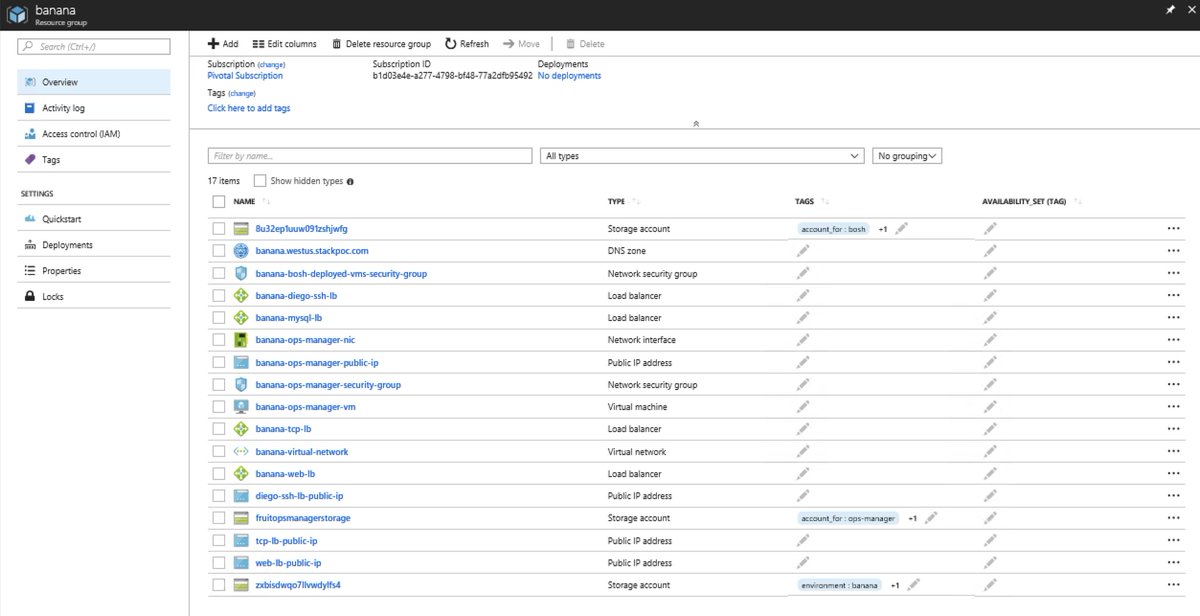
Task: Click the pin blade icon in title bar
Action: [x=1170, y=9]
